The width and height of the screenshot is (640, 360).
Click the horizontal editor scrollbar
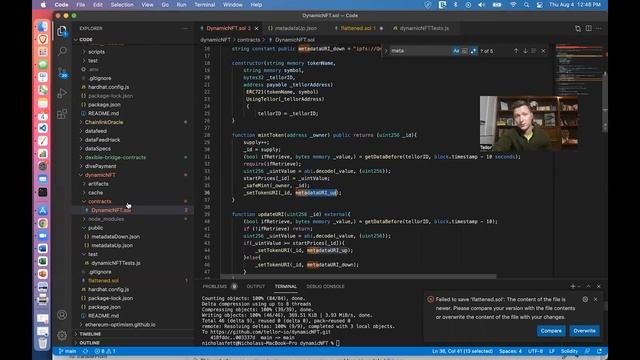point(358,276)
